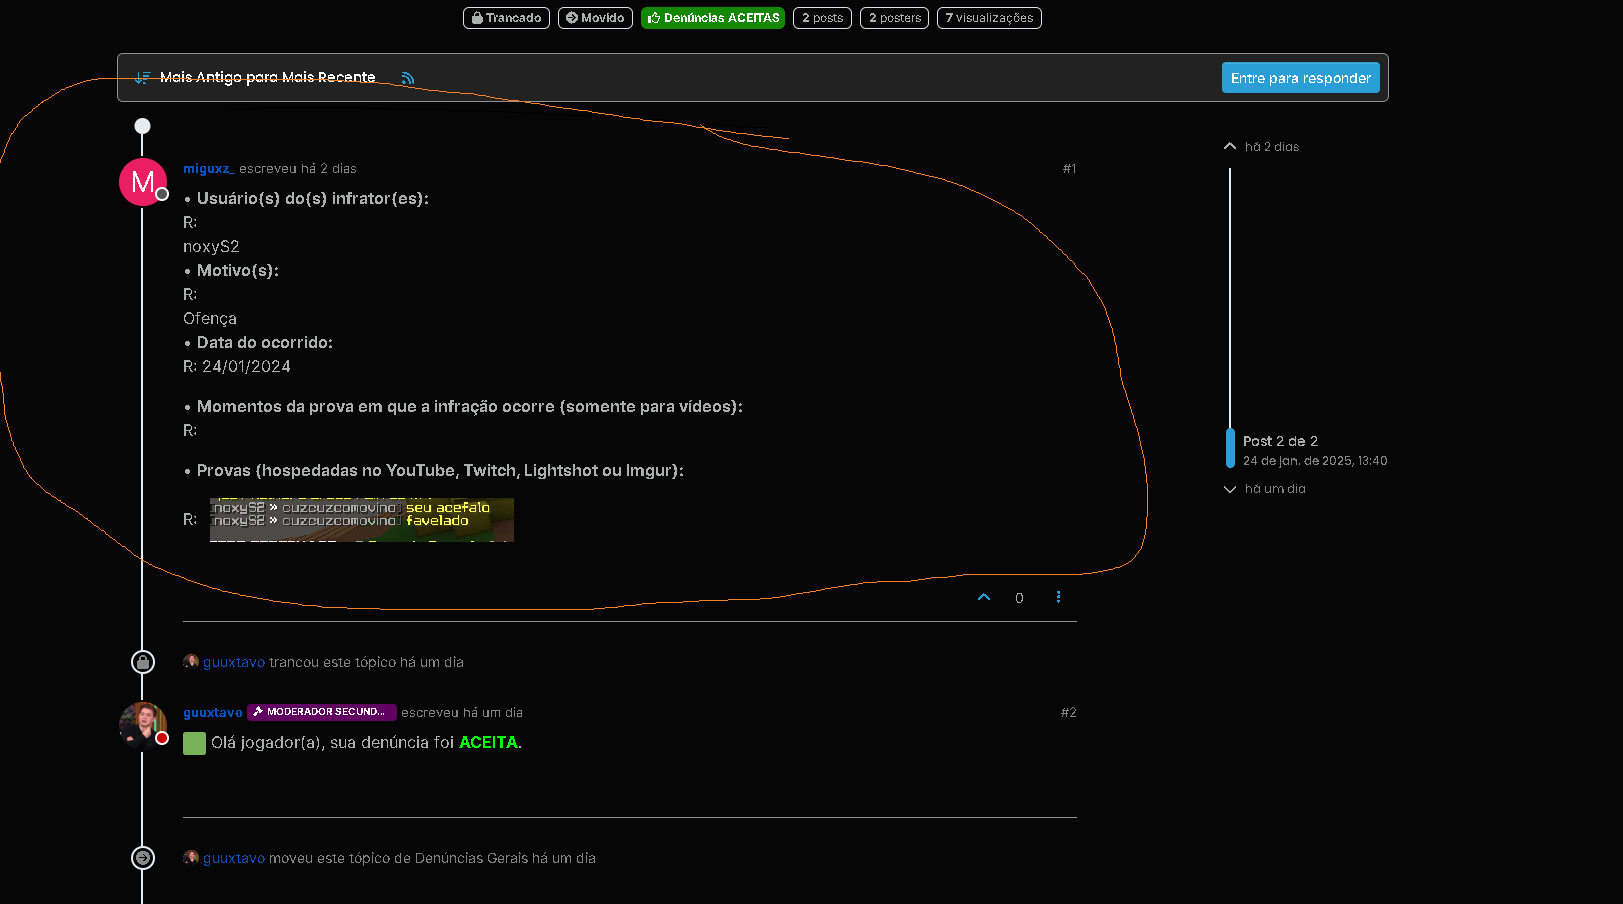
Task: Click the noxyS2 username text
Action: 211,246
